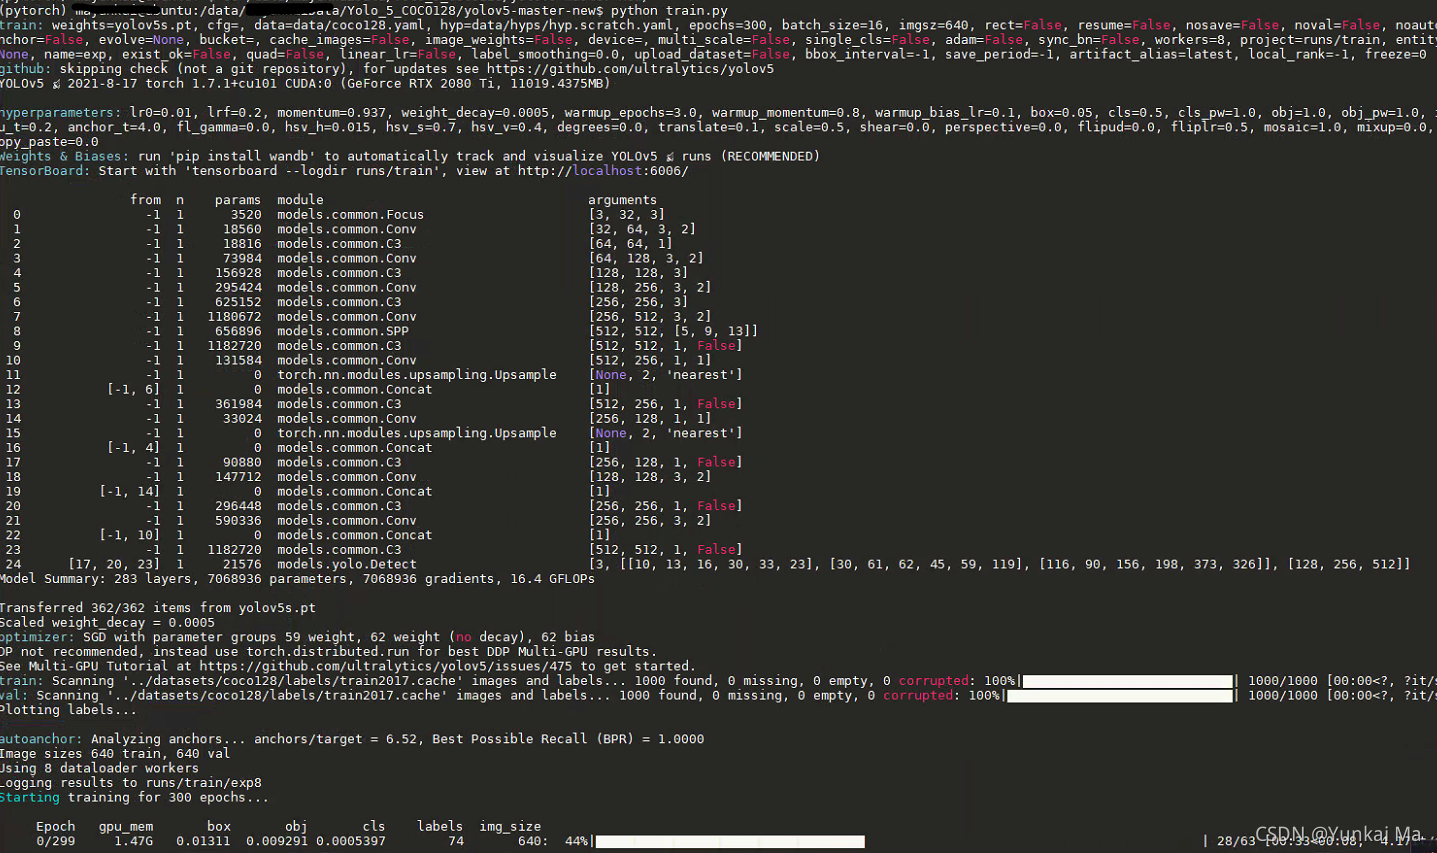The height and width of the screenshot is (853, 1437).
Task: Click the 'models.yolo.Detect' module text
Action: point(346,564)
